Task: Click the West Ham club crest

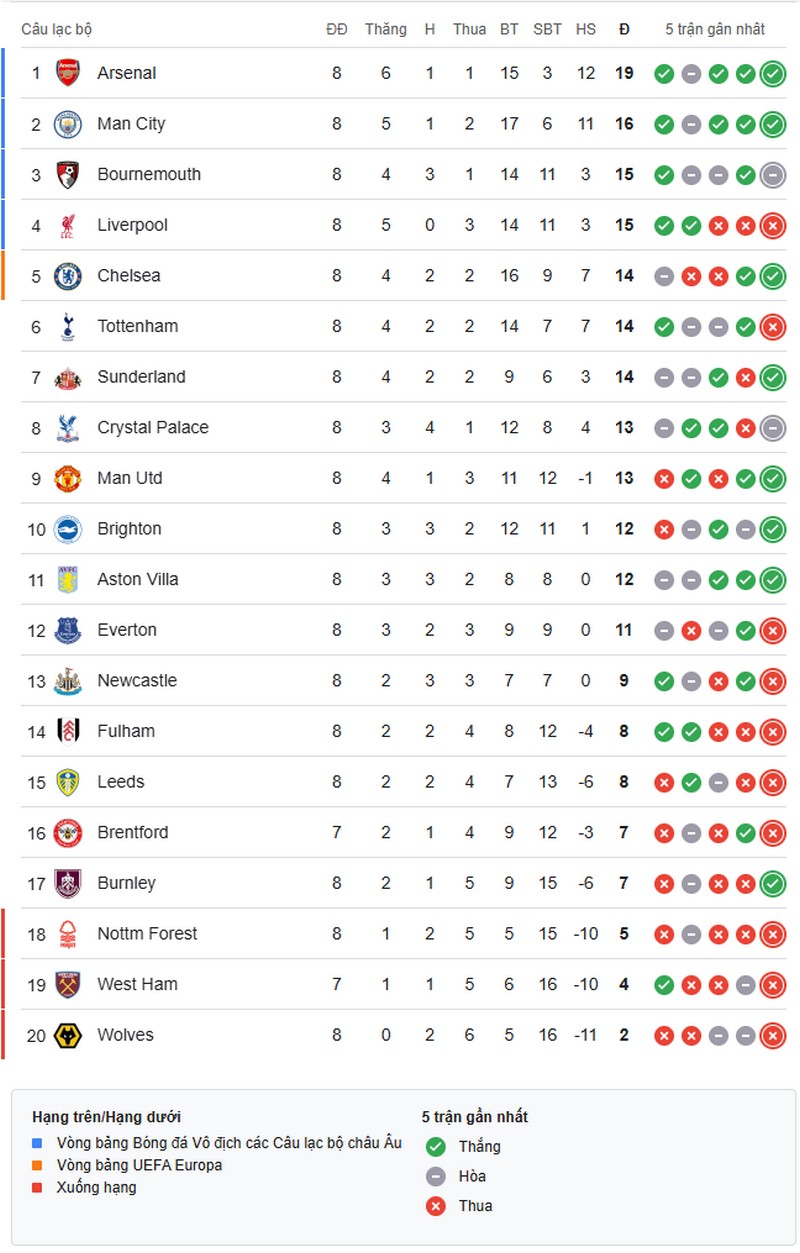Action: pyautogui.click(x=67, y=984)
